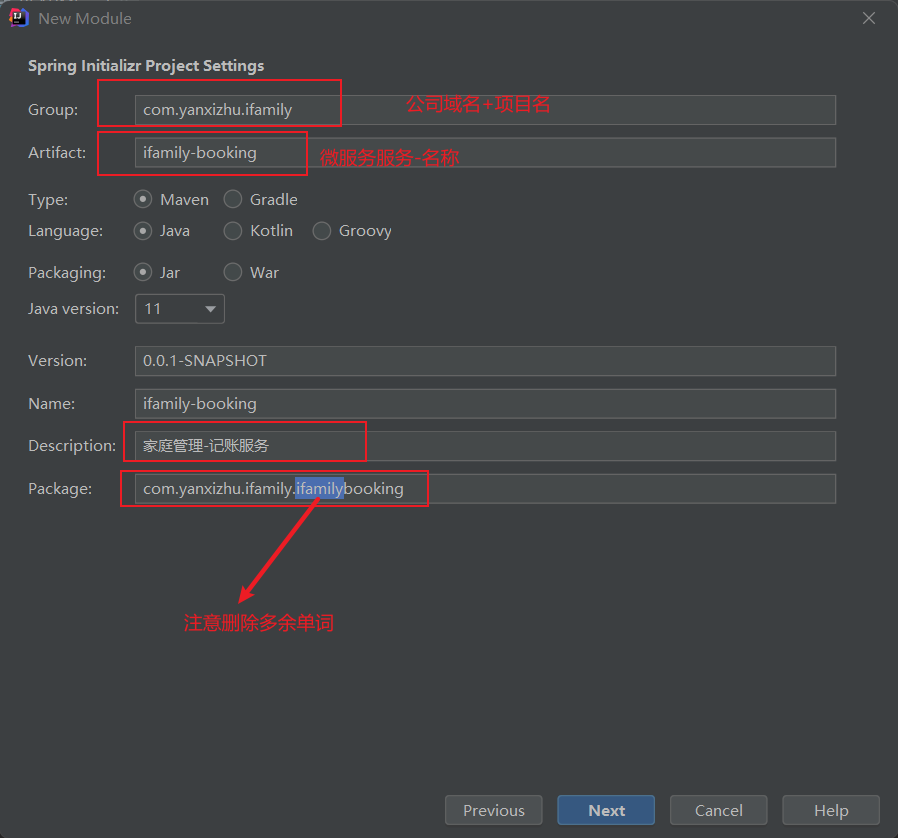Focus the Version field
Image resolution: width=898 pixels, height=838 pixels.
point(485,361)
